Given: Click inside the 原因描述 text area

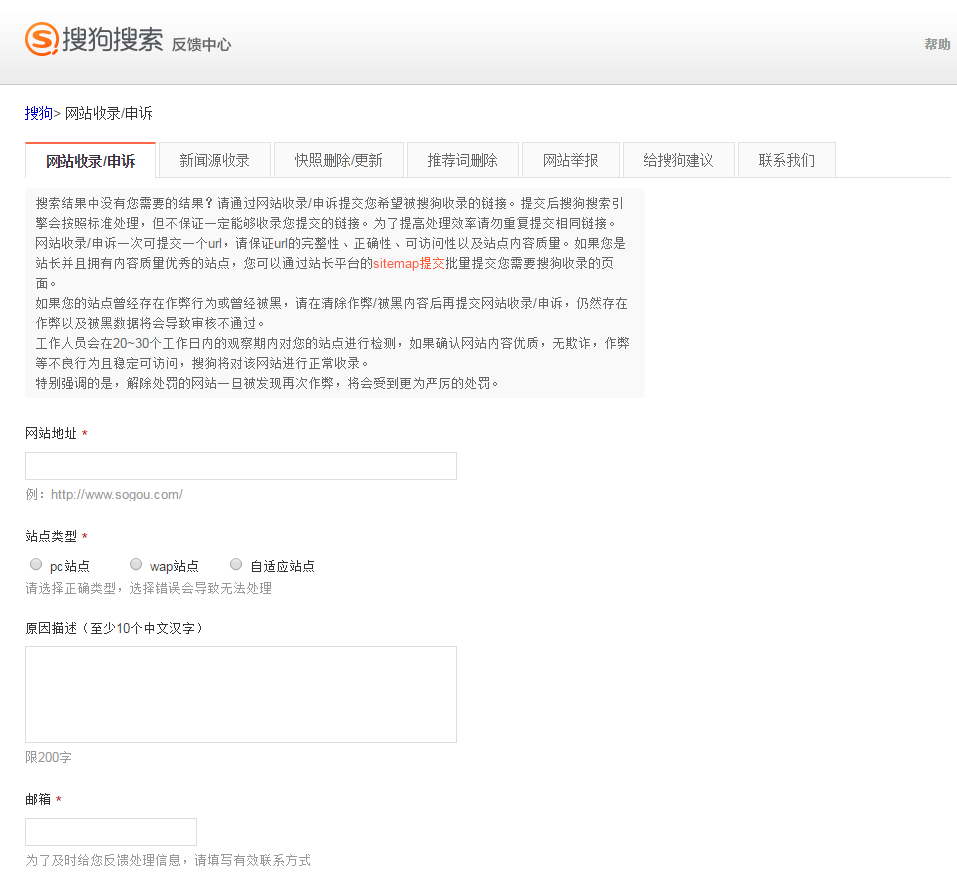Looking at the screenshot, I should click(240, 694).
